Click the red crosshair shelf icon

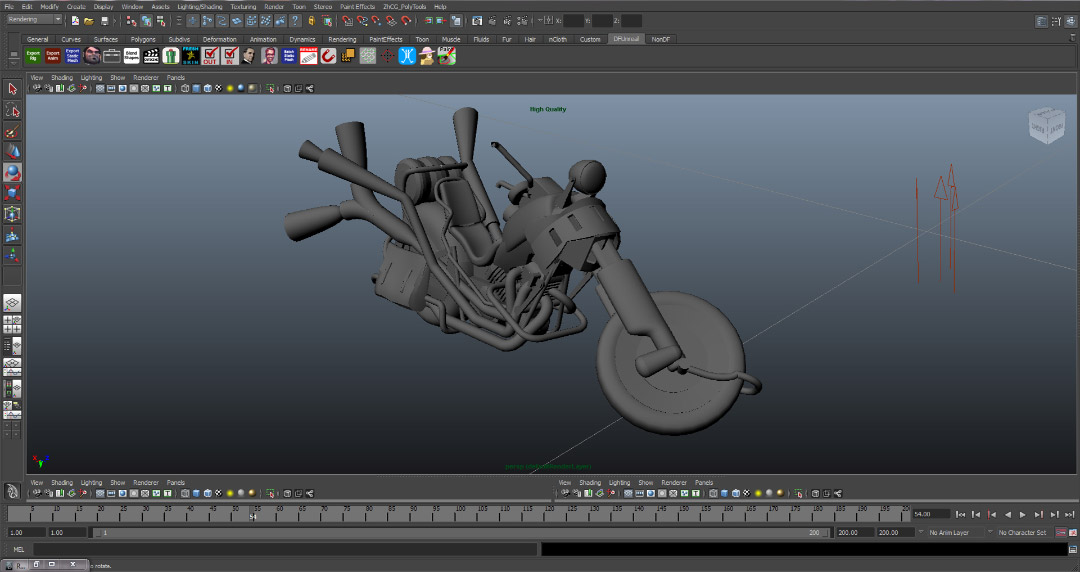coord(388,56)
